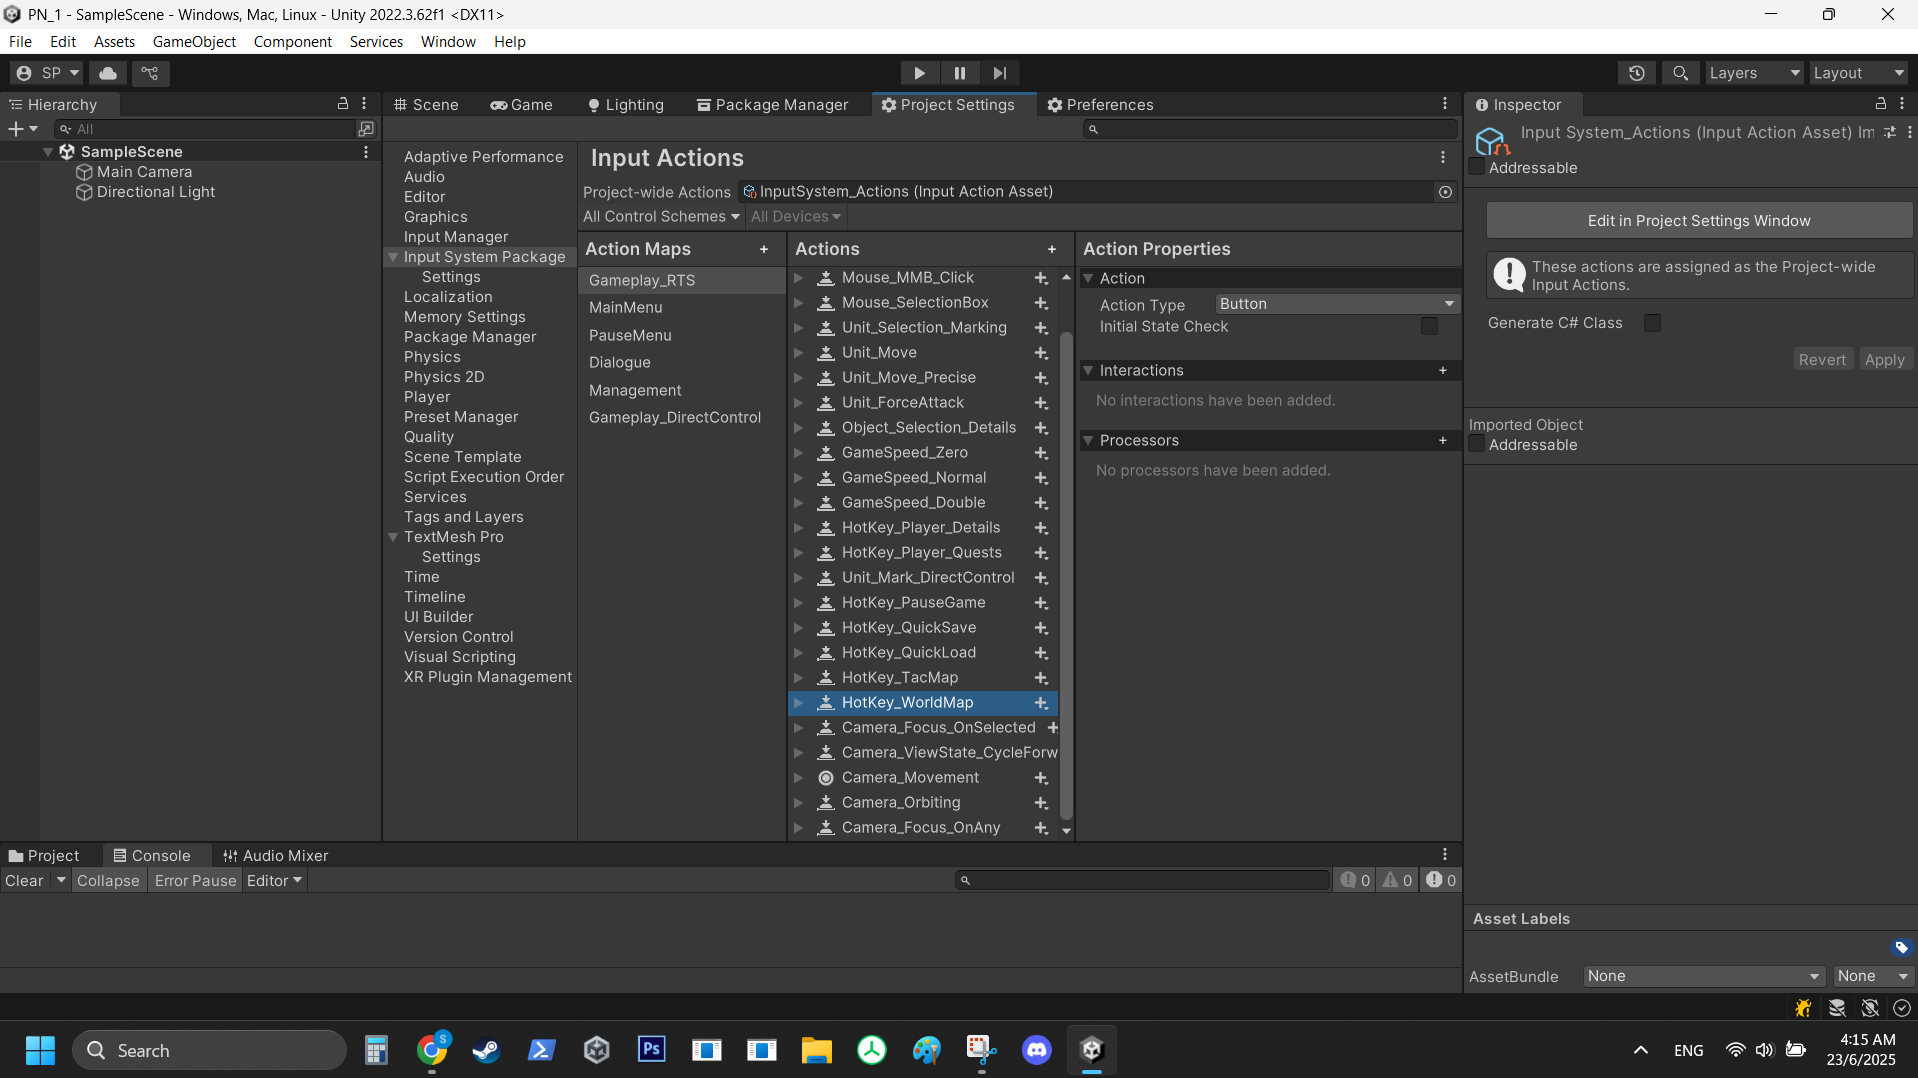Open Undo History icon
The width and height of the screenshot is (1918, 1078).
pos(1637,73)
